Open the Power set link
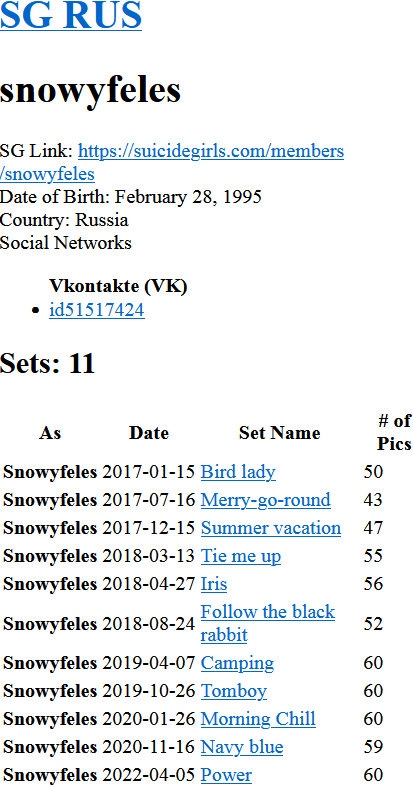The height and width of the screenshot is (787, 413). [x=226, y=775]
